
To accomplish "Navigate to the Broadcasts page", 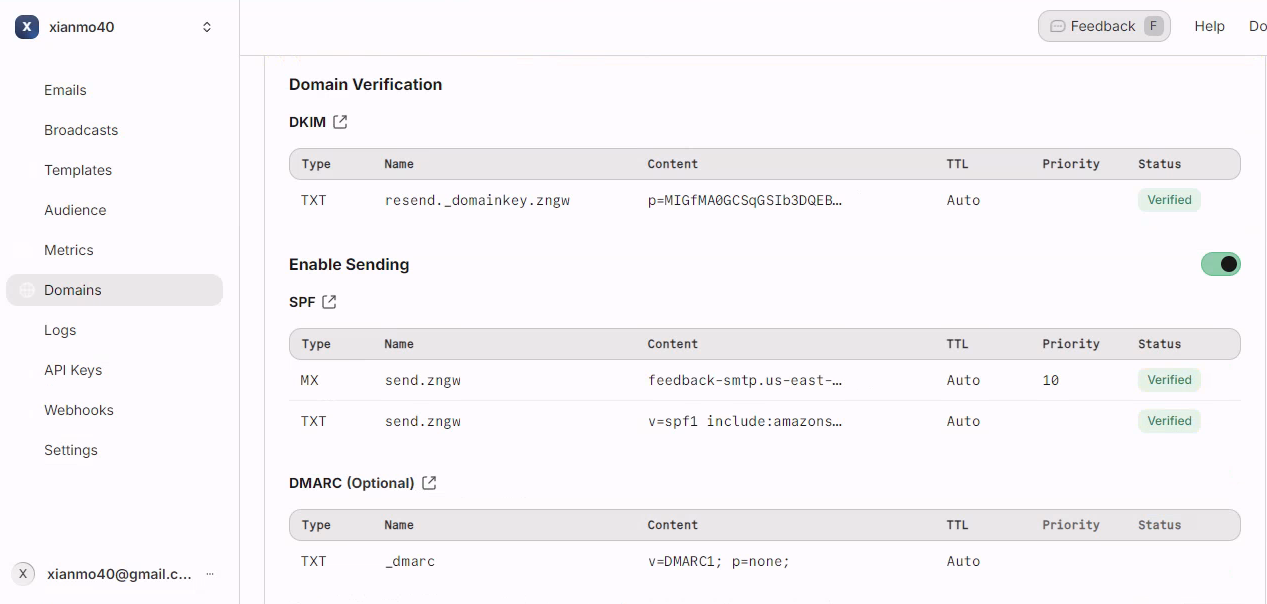I will (81, 130).
